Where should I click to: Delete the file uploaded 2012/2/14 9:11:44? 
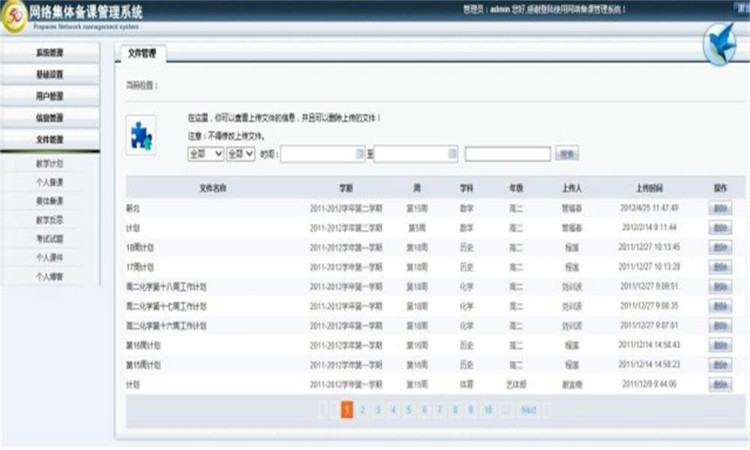tap(720, 228)
